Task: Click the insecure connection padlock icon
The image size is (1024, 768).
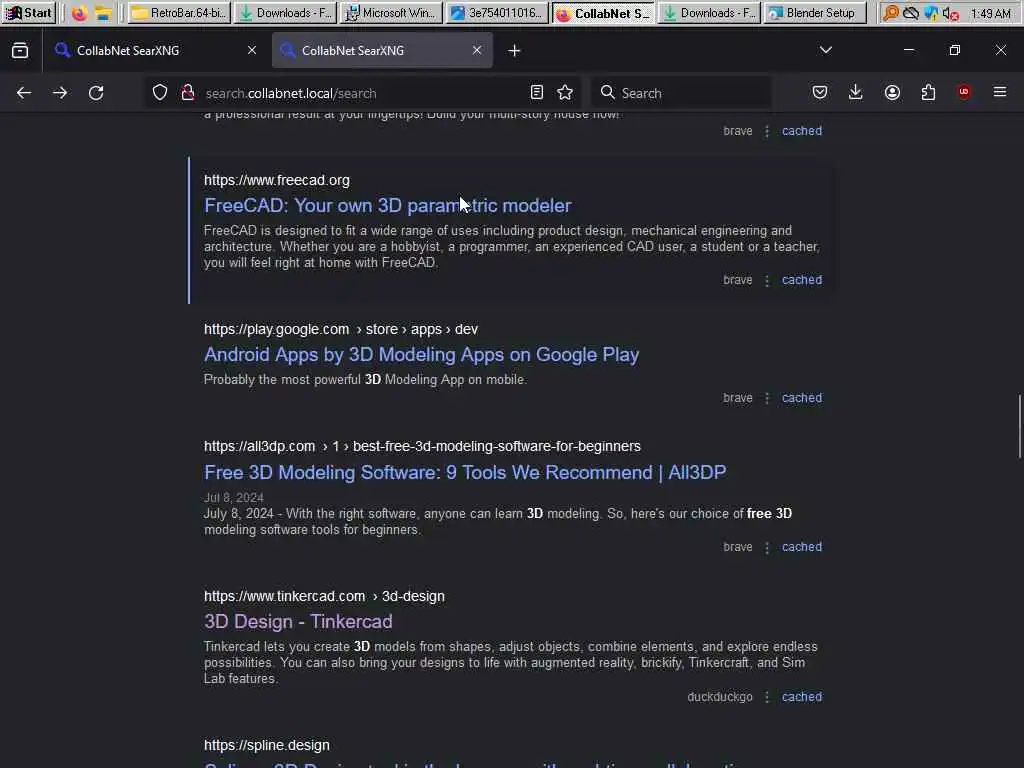Action: tap(188, 93)
